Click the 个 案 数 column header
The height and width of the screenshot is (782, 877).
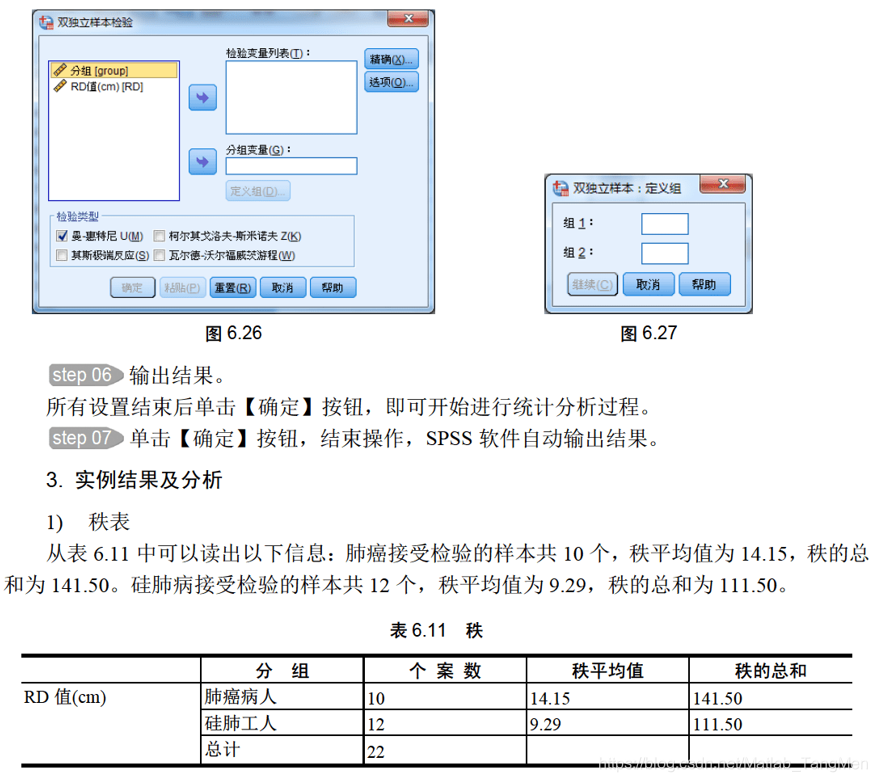point(445,671)
